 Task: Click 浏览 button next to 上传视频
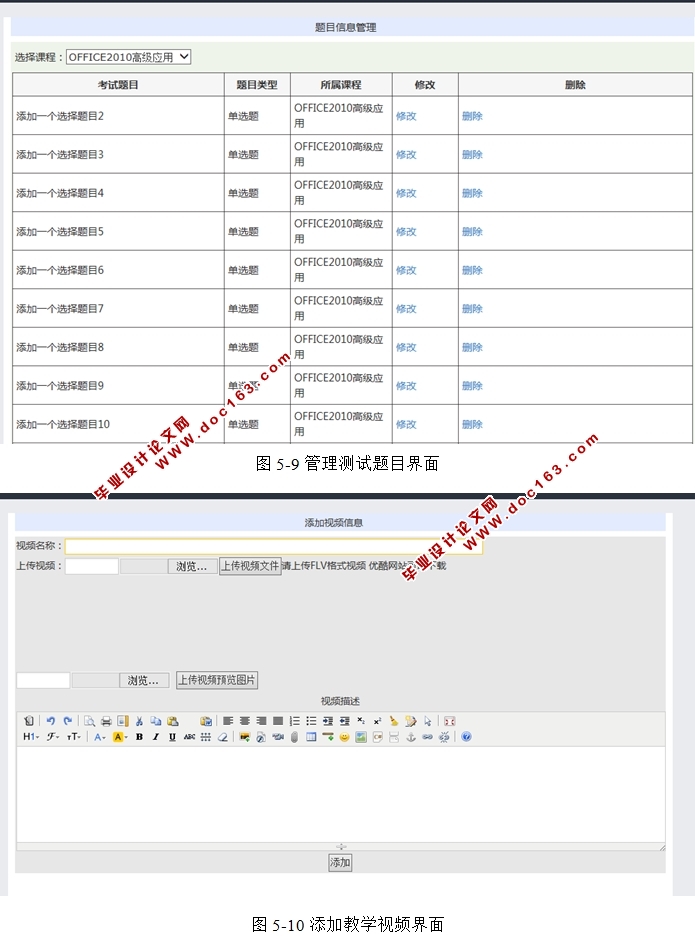(x=192, y=567)
